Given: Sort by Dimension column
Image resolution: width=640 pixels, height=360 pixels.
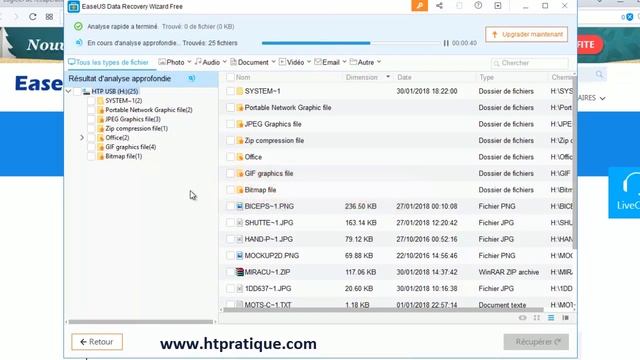Looking at the screenshot, I should 362,77.
